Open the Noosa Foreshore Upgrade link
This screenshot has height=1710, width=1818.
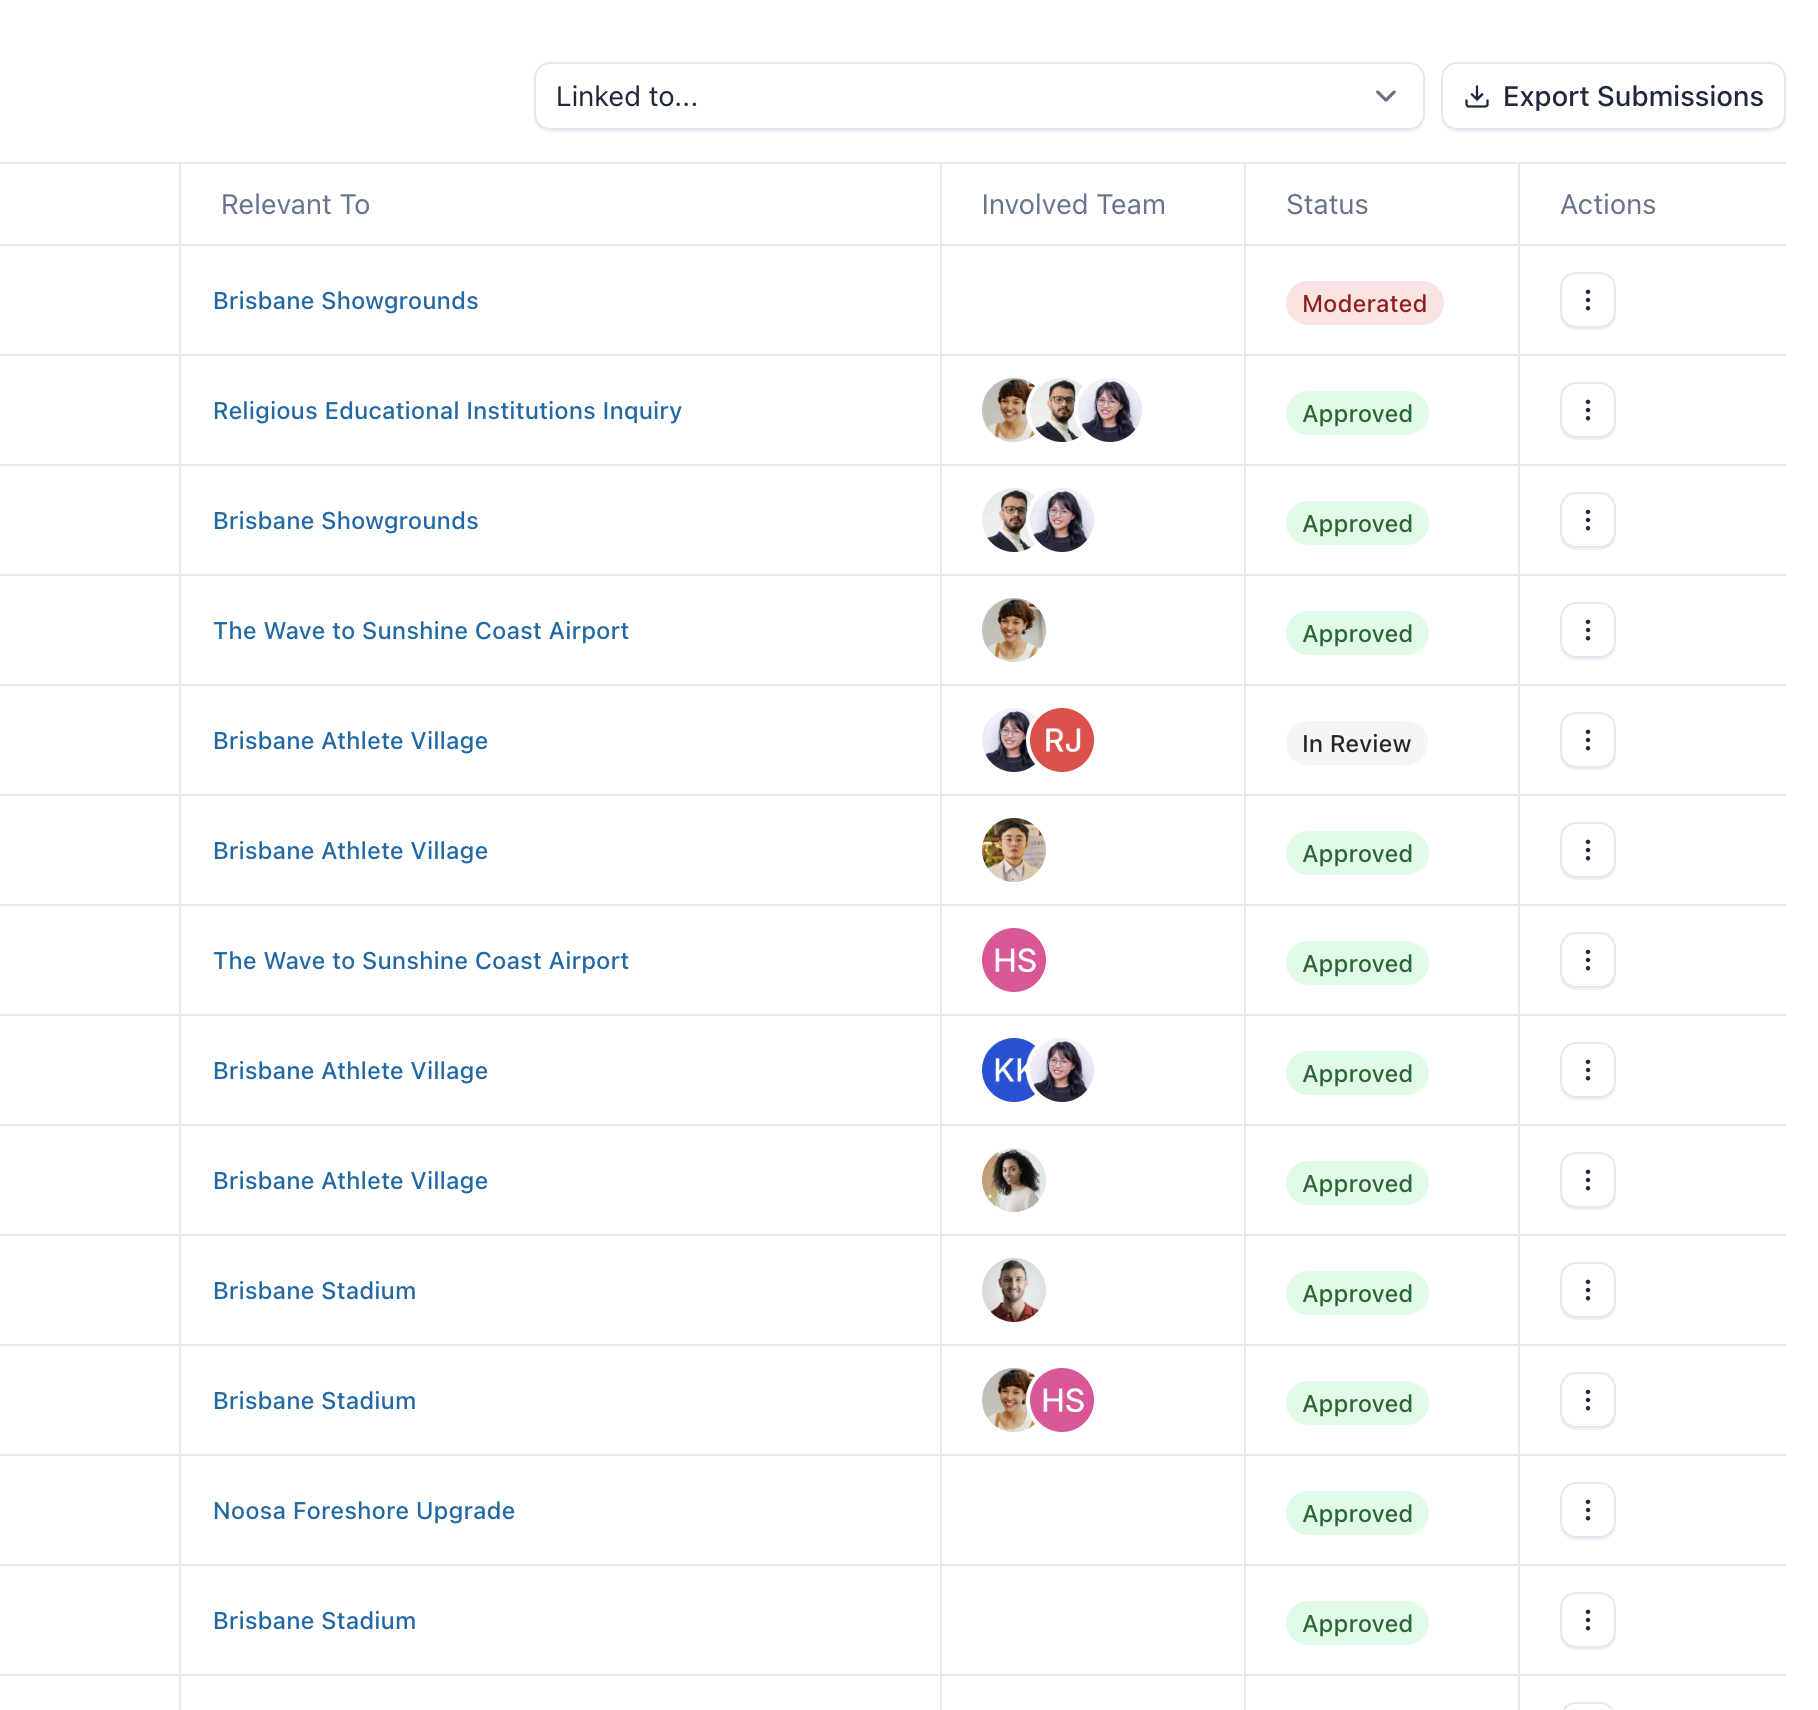coord(364,1511)
